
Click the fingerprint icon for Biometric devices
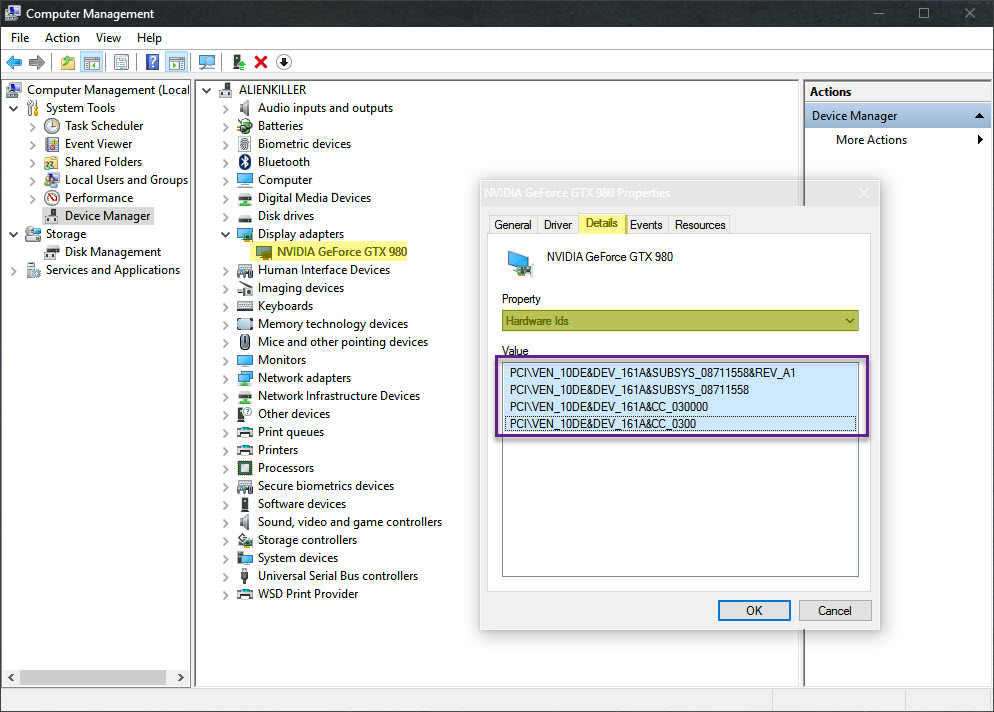tap(245, 145)
